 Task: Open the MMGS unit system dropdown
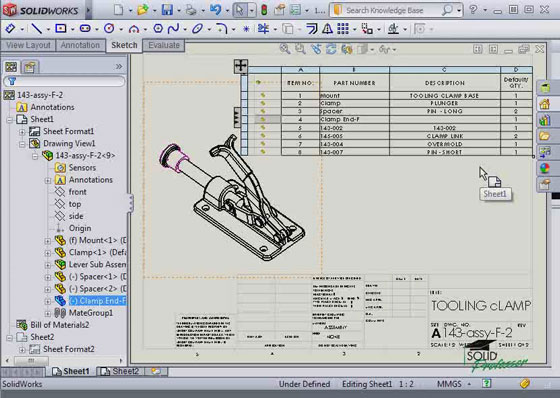pos(469,384)
